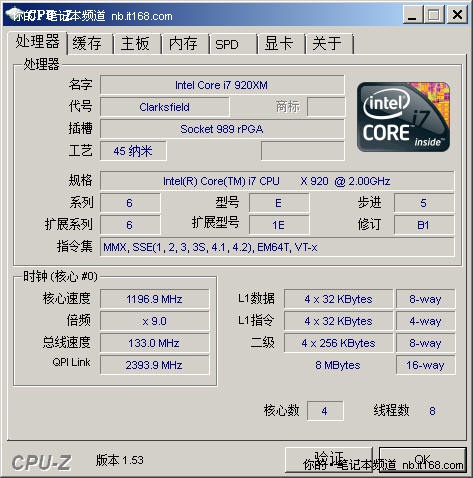The width and height of the screenshot is (473, 478).
Task: Click the 1196.9 MHz core speed field
Action: [155, 299]
